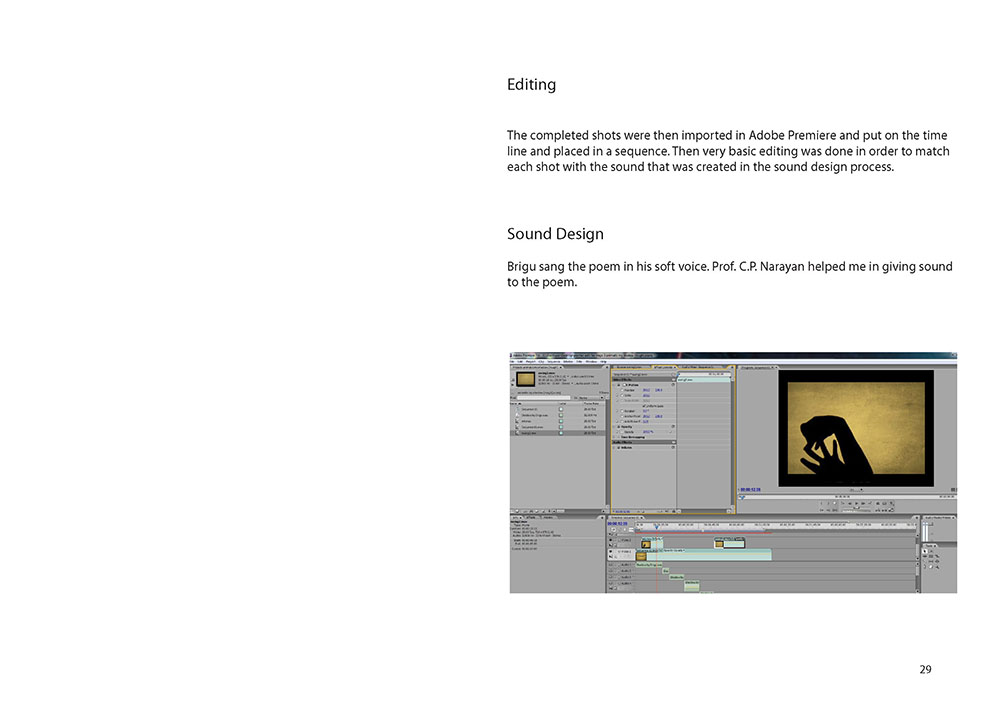Screen dimensions: 1000x707
Task: Expand the Volume audio effect
Action: point(615,448)
